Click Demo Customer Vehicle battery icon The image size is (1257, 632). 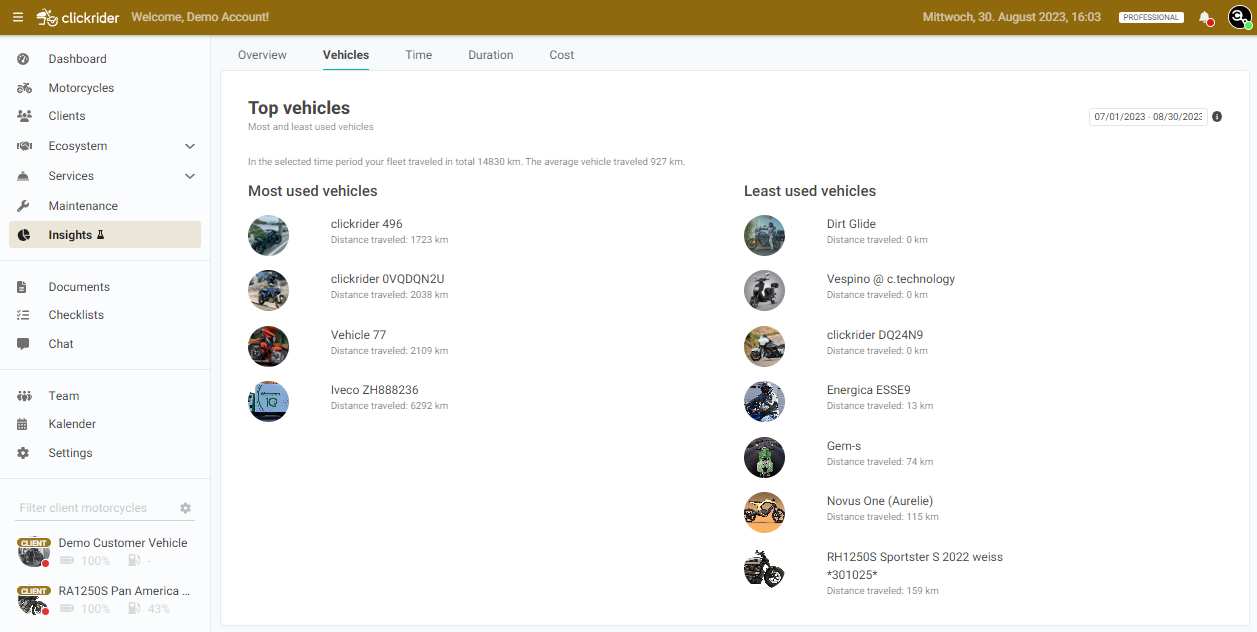coord(69,561)
